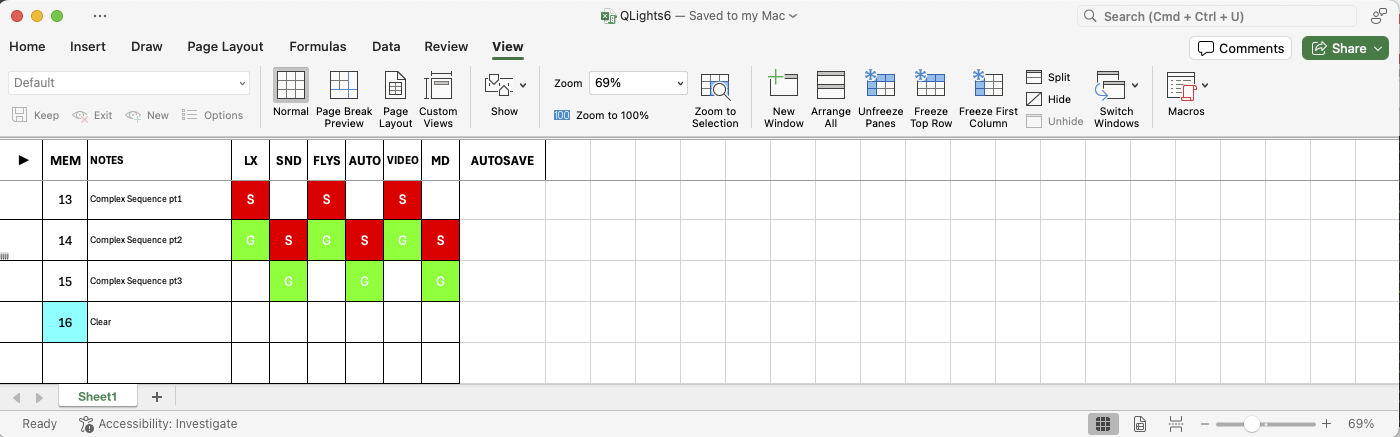Open the Data tab
1400x437 pixels.
386,46
